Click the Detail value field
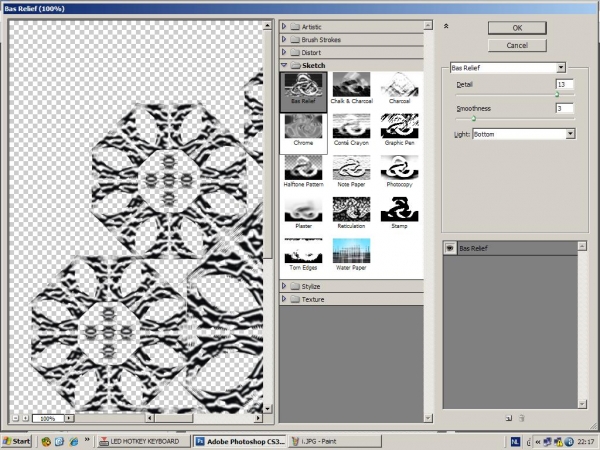The image size is (600, 450). click(x=564, y=84)
